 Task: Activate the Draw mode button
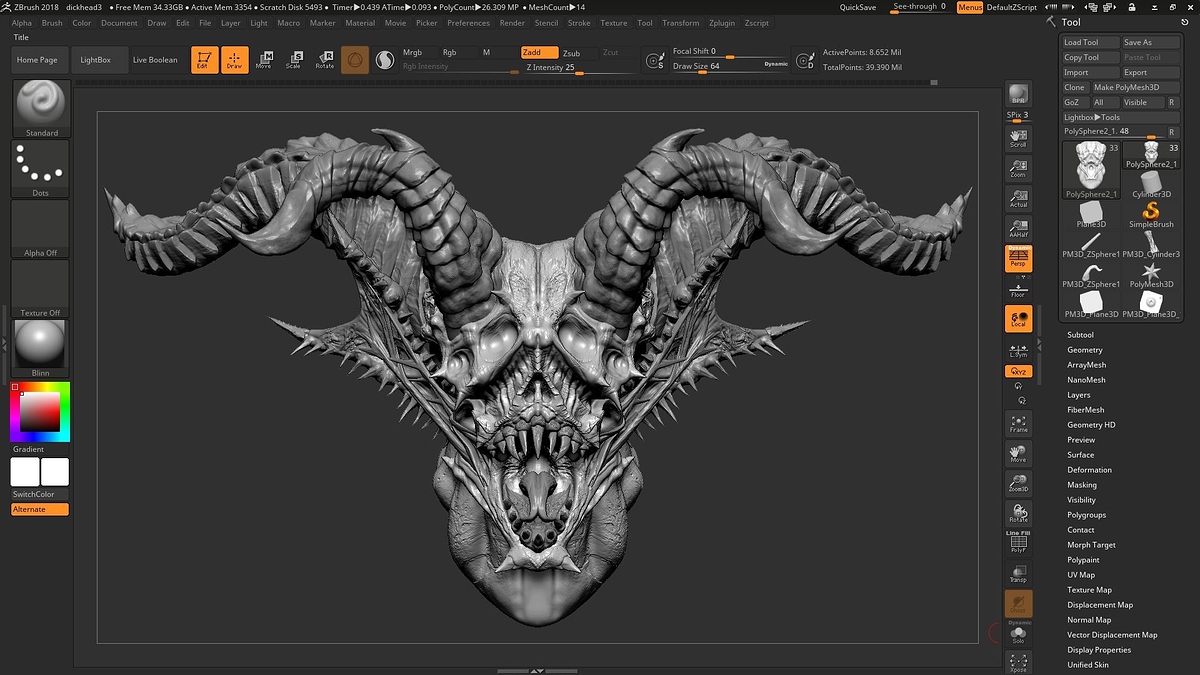[234, 60]
